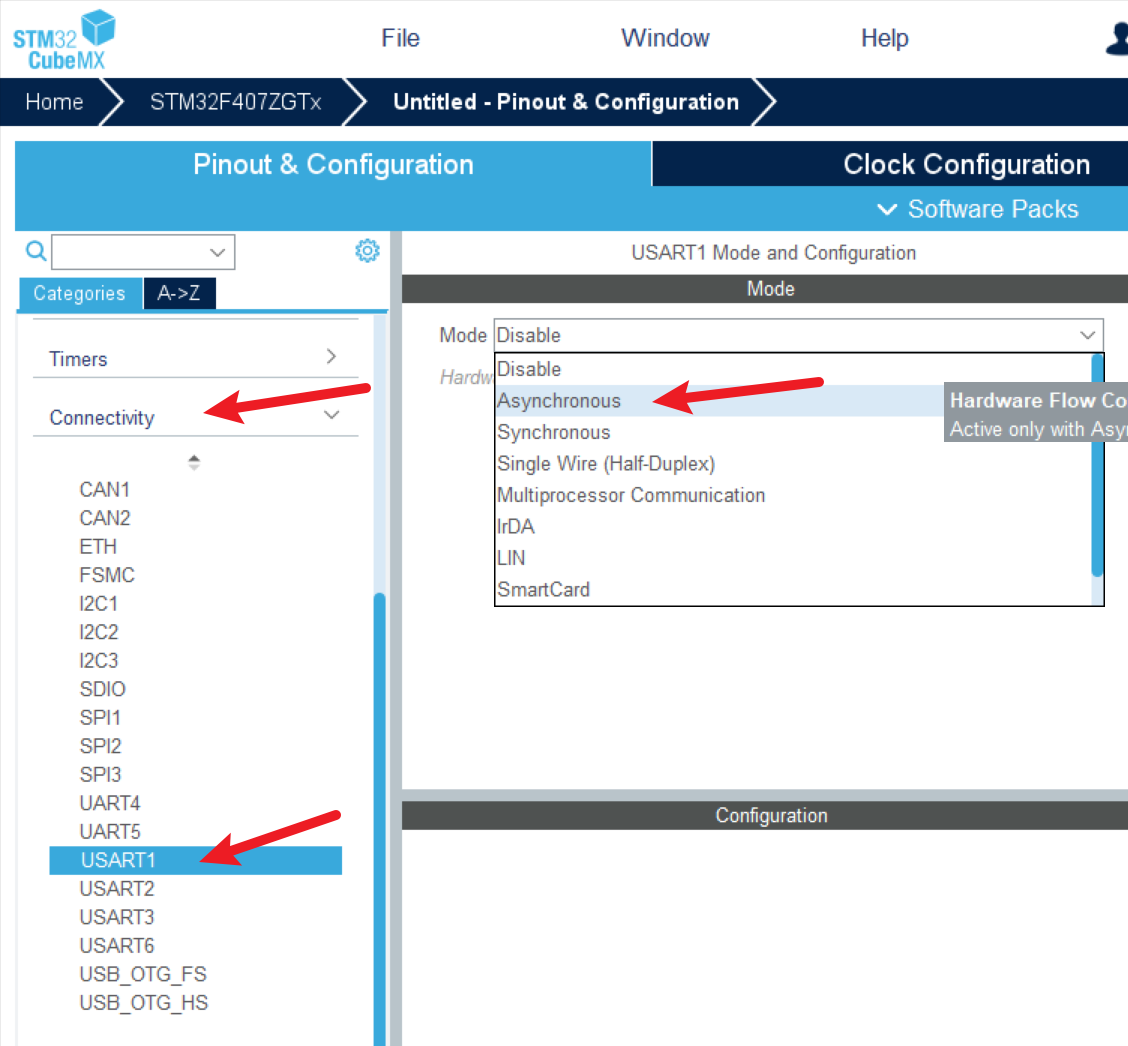Select the A->Z tab
The width and height of the screenshot is (1128, 1046).
179,294
